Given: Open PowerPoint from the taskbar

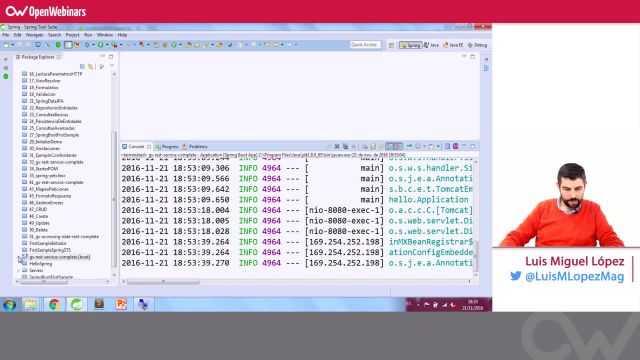Looking at the screenshot, I should point(121,304).
